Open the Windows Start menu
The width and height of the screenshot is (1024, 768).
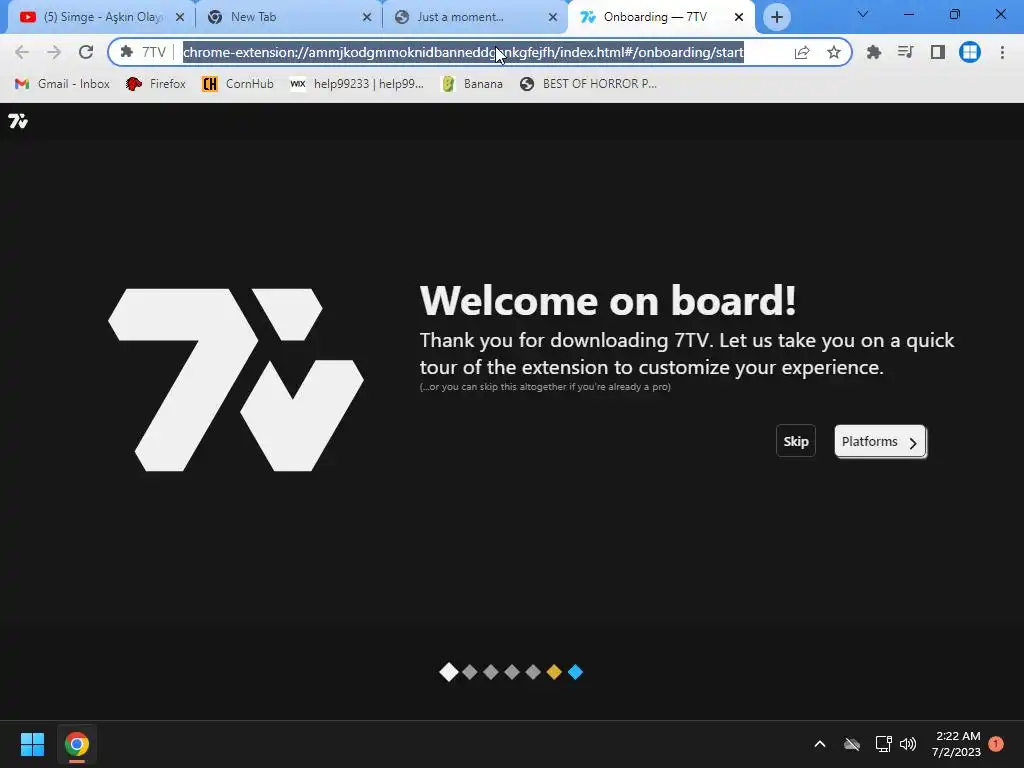32,744
